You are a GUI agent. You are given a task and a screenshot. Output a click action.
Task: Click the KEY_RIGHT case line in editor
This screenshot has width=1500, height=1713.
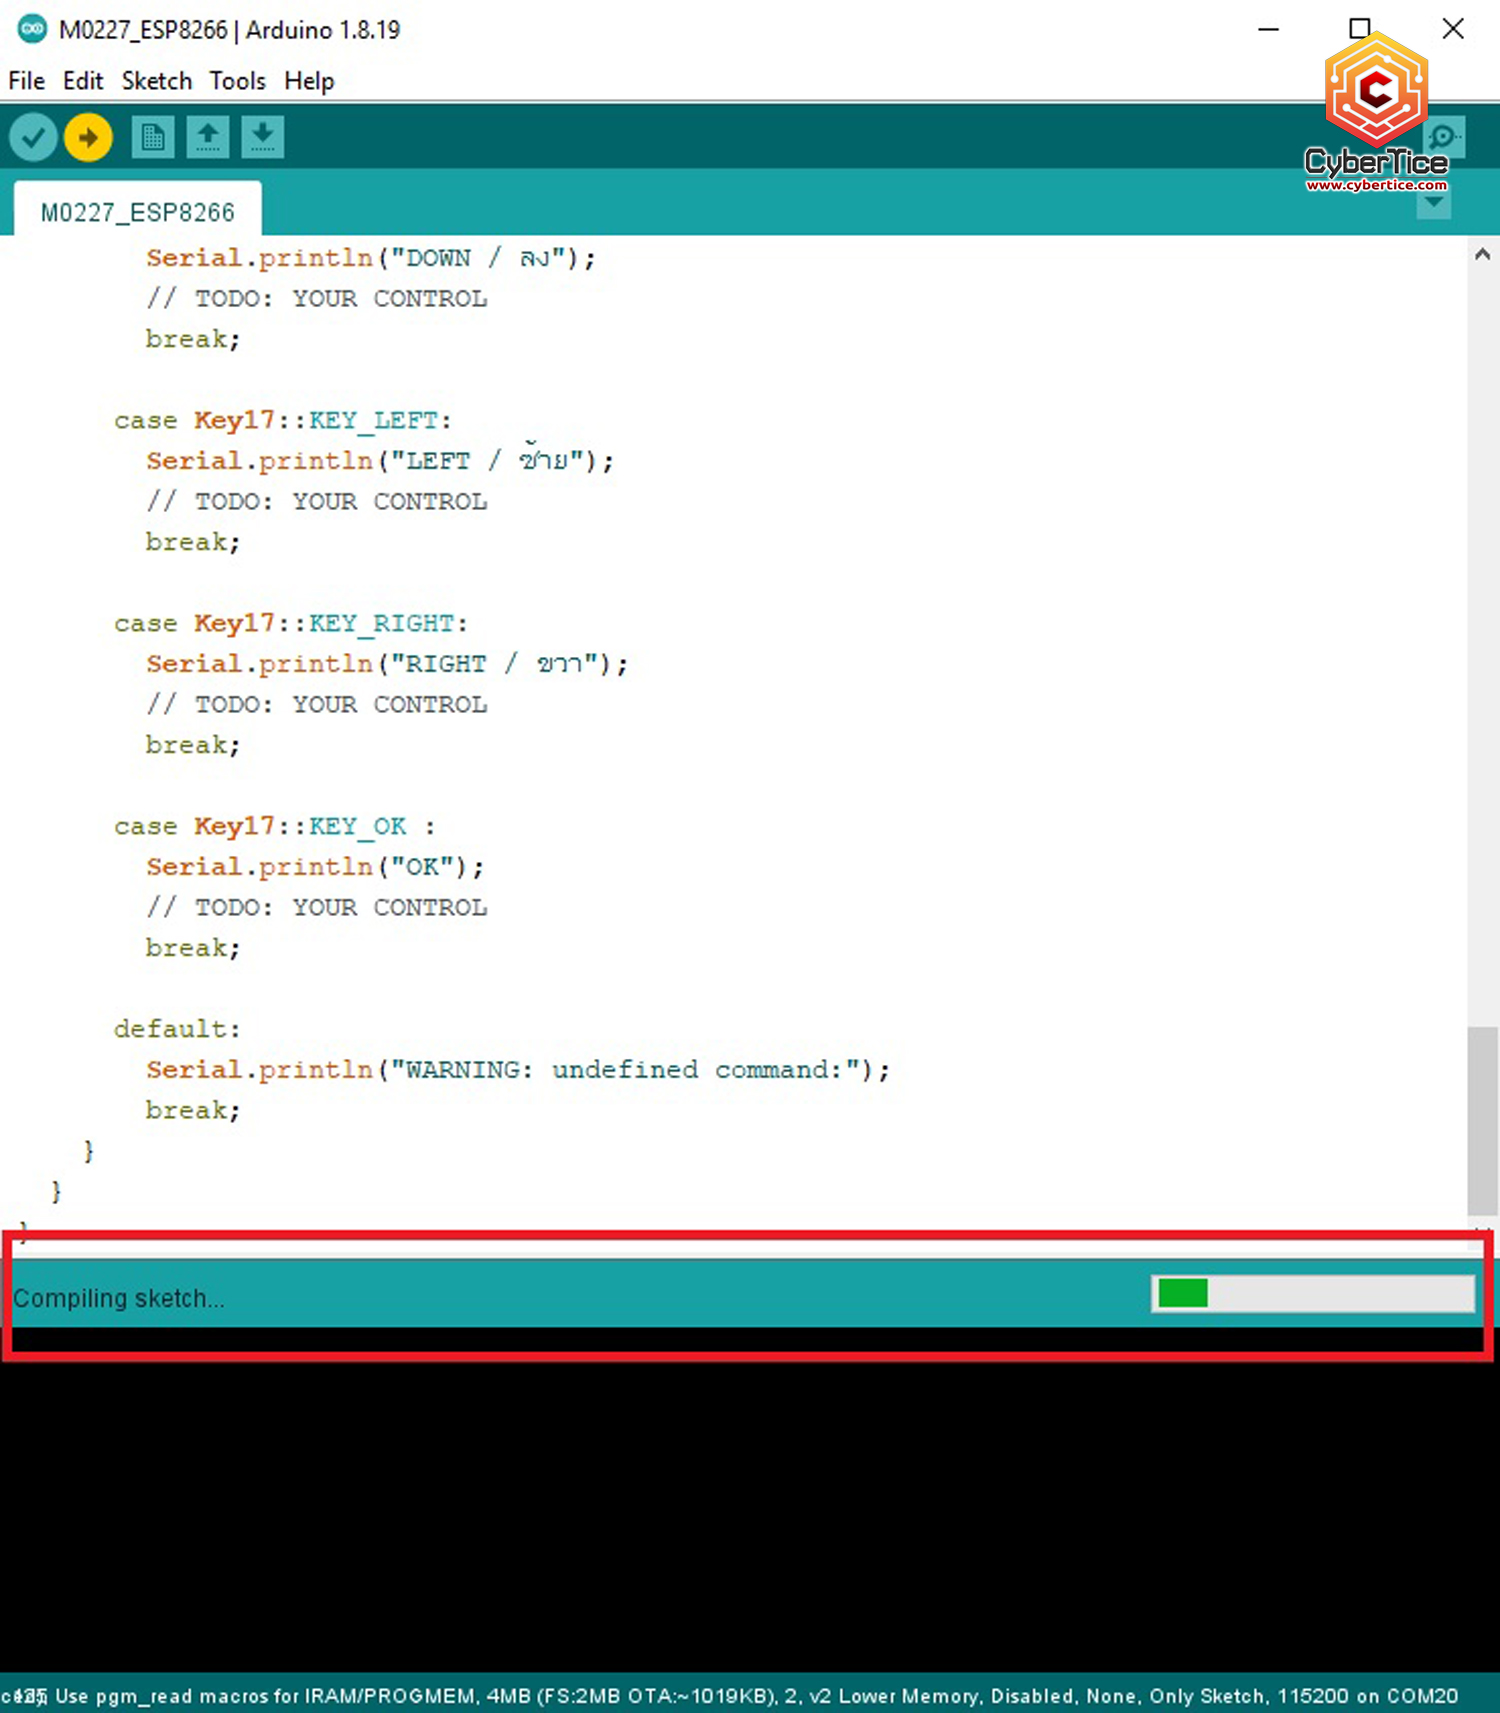pos(290,623)
